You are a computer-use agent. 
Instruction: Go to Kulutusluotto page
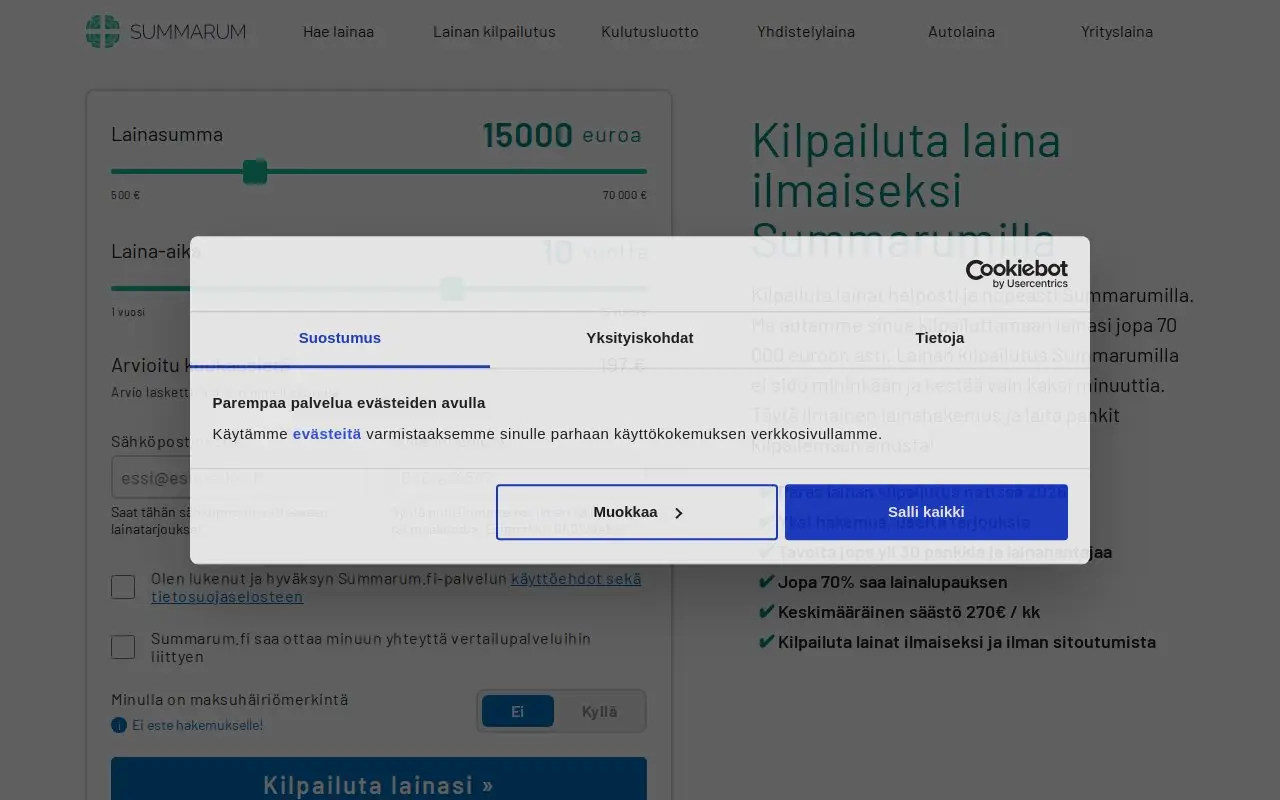point(650,31)
